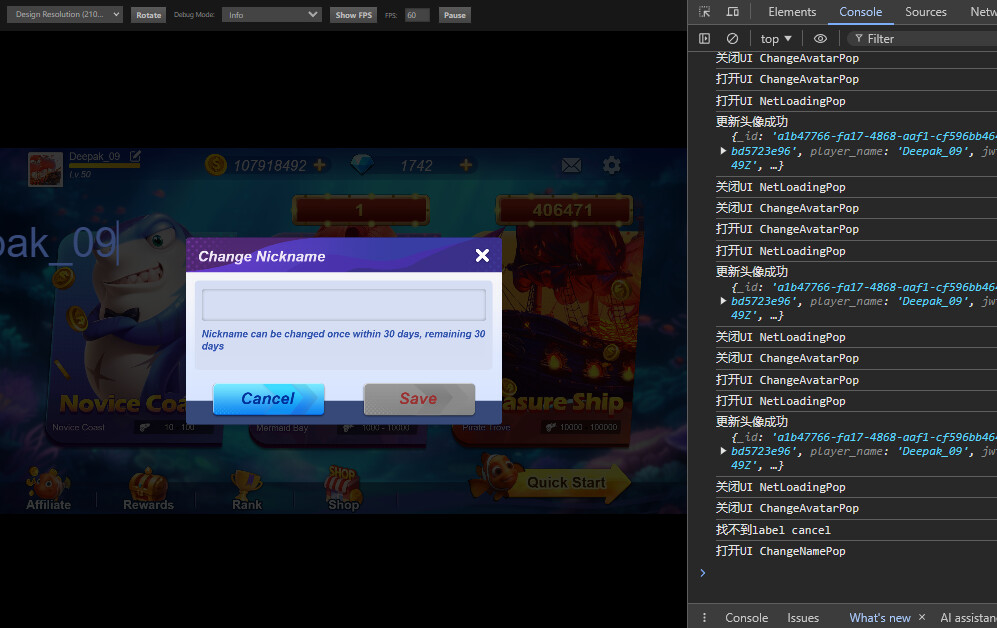The width and height of the screenshot is (997, 628).
Task: Expand first logged object with player_name Deepak_09
Action: coord(723,151)
